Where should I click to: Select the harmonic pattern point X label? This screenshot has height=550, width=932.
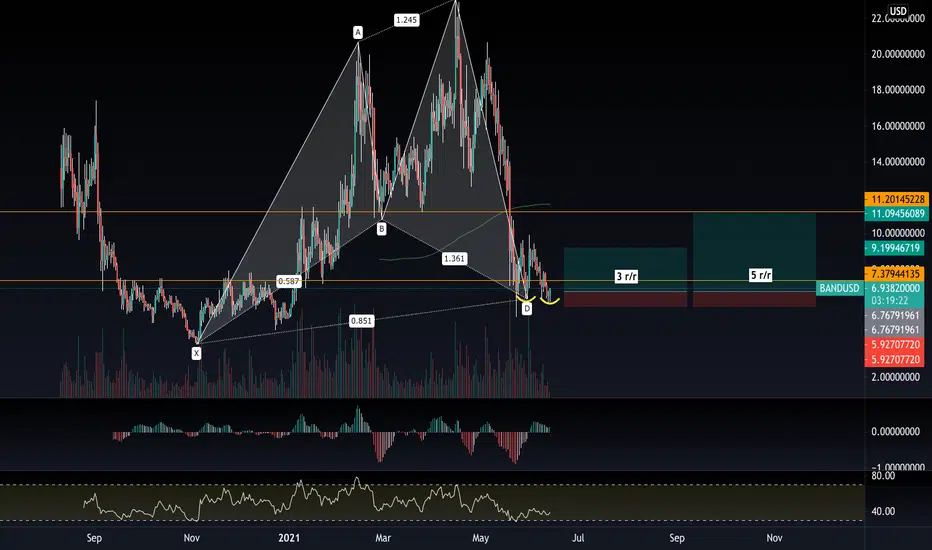point(196,353)
